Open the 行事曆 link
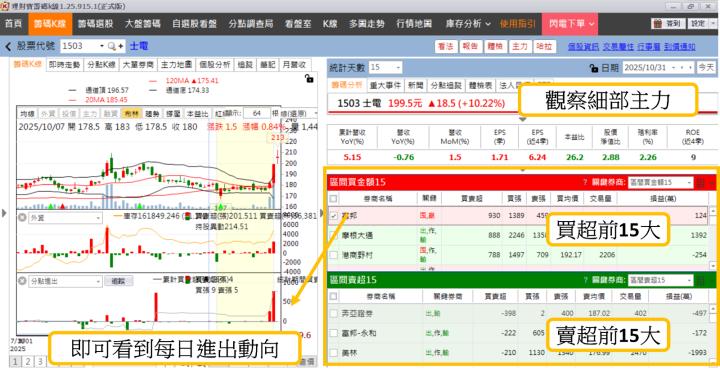720x373 pixels. [x=649, y=46]
